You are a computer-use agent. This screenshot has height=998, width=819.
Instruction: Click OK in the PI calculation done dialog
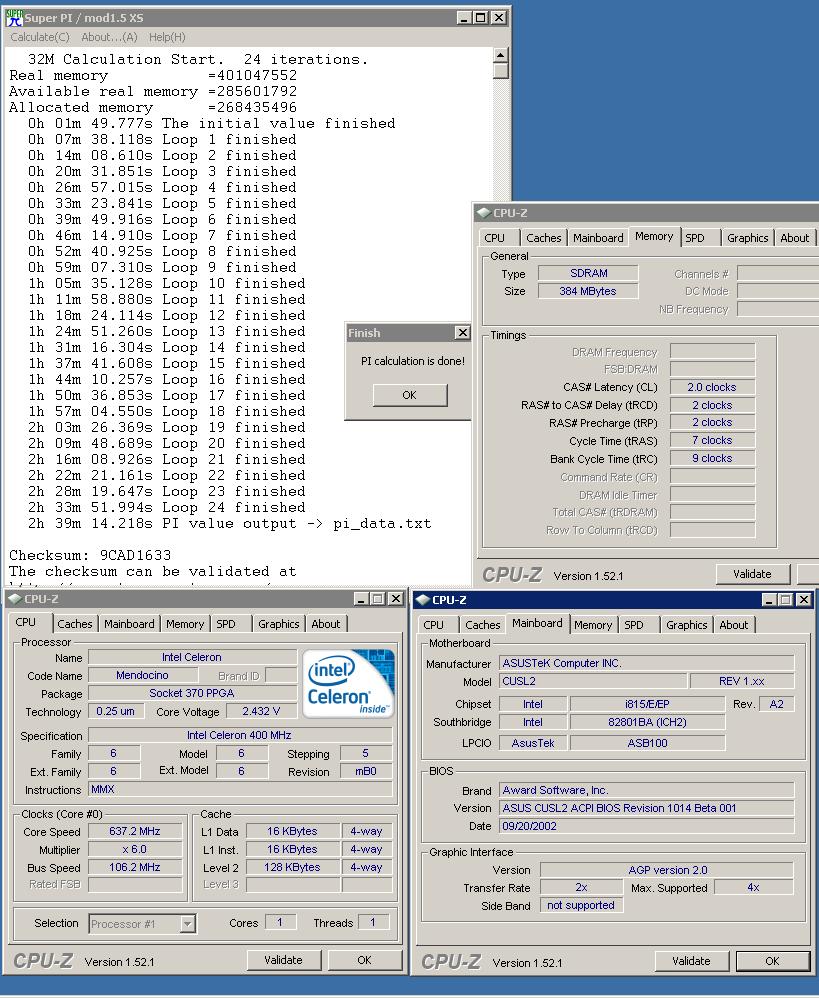[409, 395]
